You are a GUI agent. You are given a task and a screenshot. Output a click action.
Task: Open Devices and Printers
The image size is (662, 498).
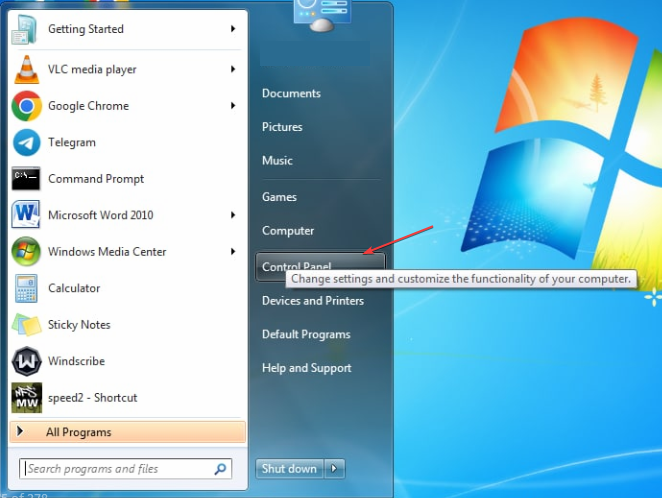313,301
